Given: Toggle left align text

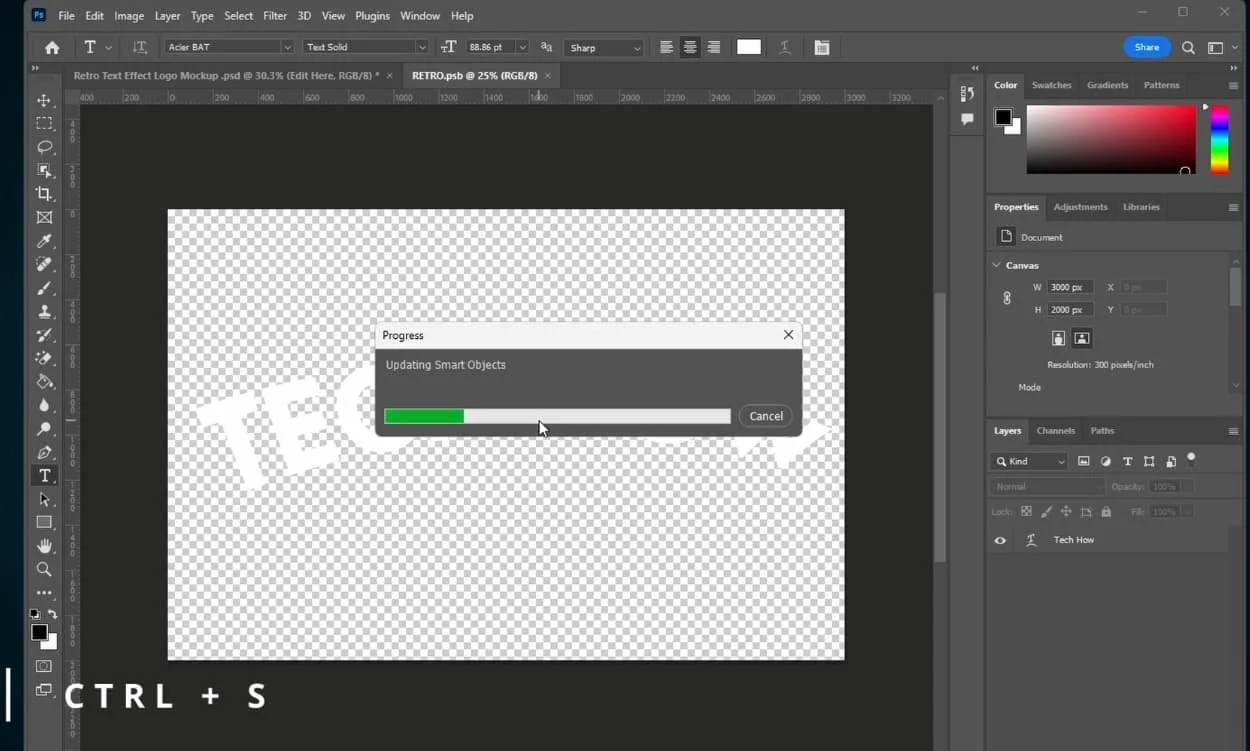Looking at the screenshot, I should (x=666, y=47).
